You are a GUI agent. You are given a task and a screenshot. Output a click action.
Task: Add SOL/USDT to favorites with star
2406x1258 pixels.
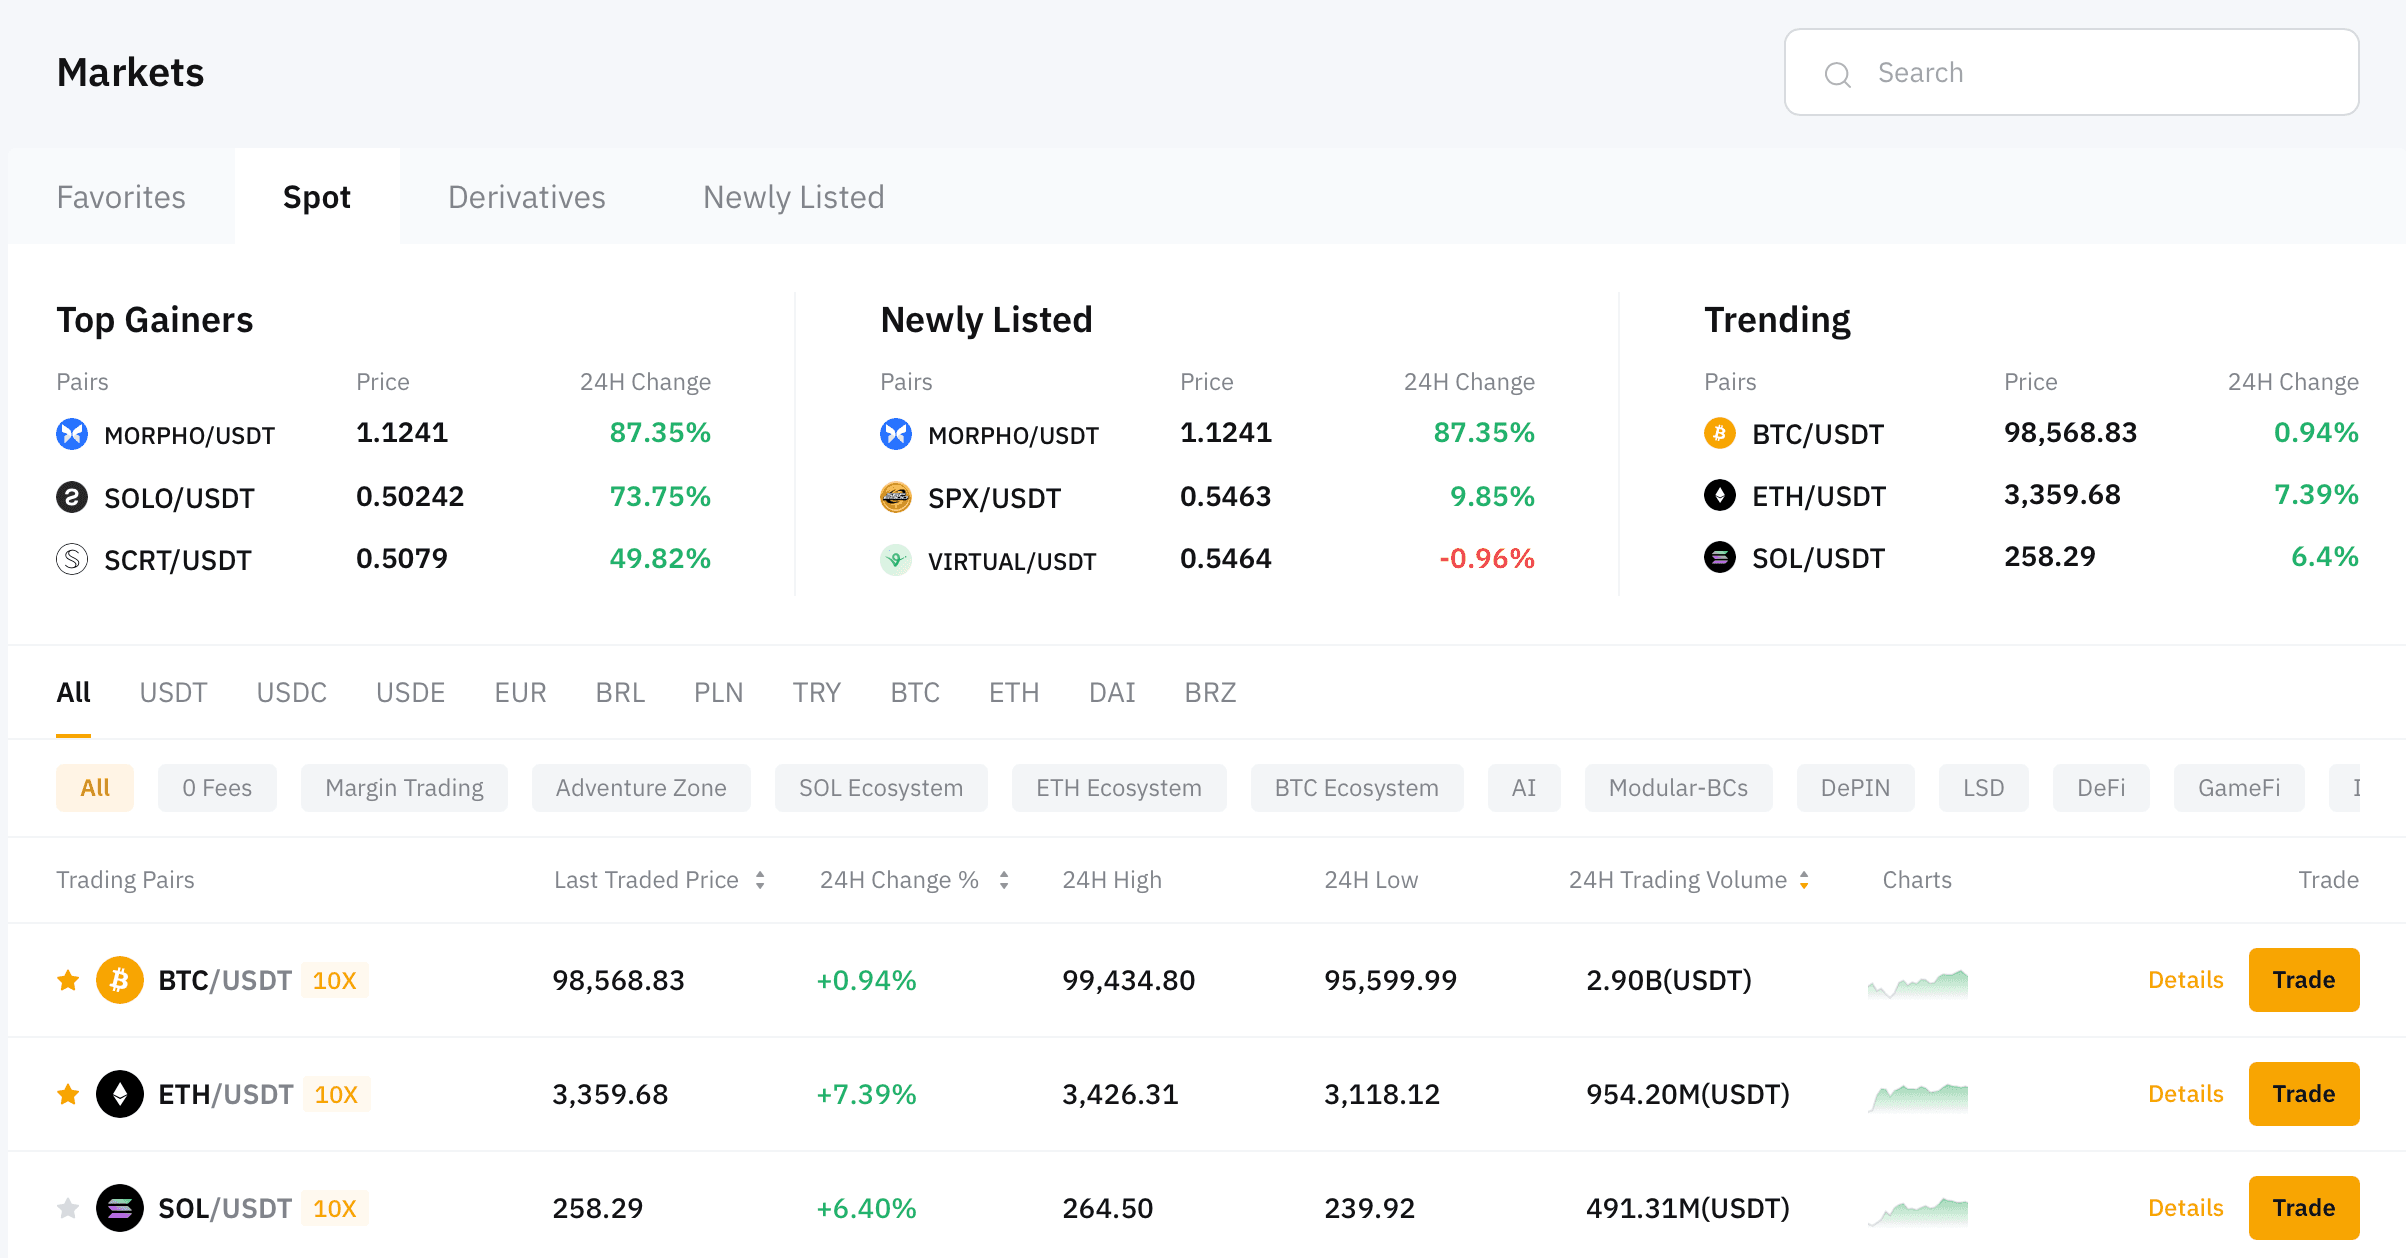pos(68,1208)
